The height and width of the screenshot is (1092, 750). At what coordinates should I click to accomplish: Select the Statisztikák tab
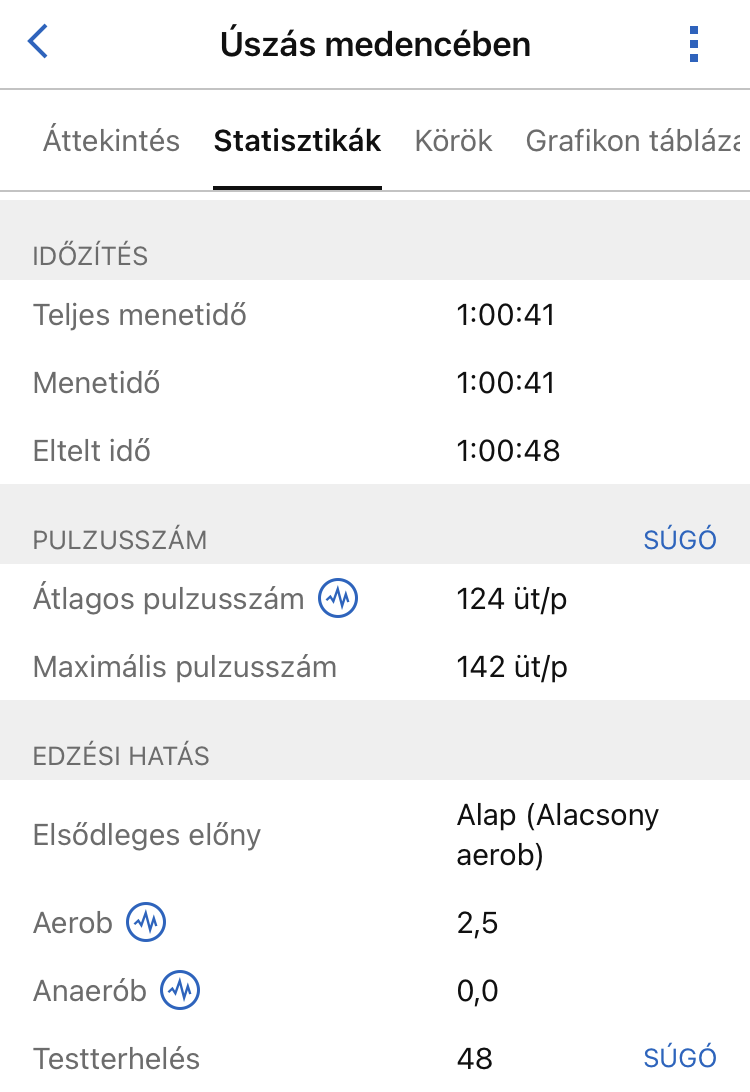click(297, 141)
